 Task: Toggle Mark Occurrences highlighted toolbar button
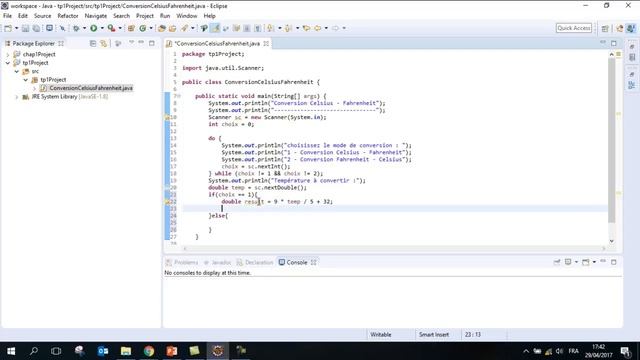(215, 28)
